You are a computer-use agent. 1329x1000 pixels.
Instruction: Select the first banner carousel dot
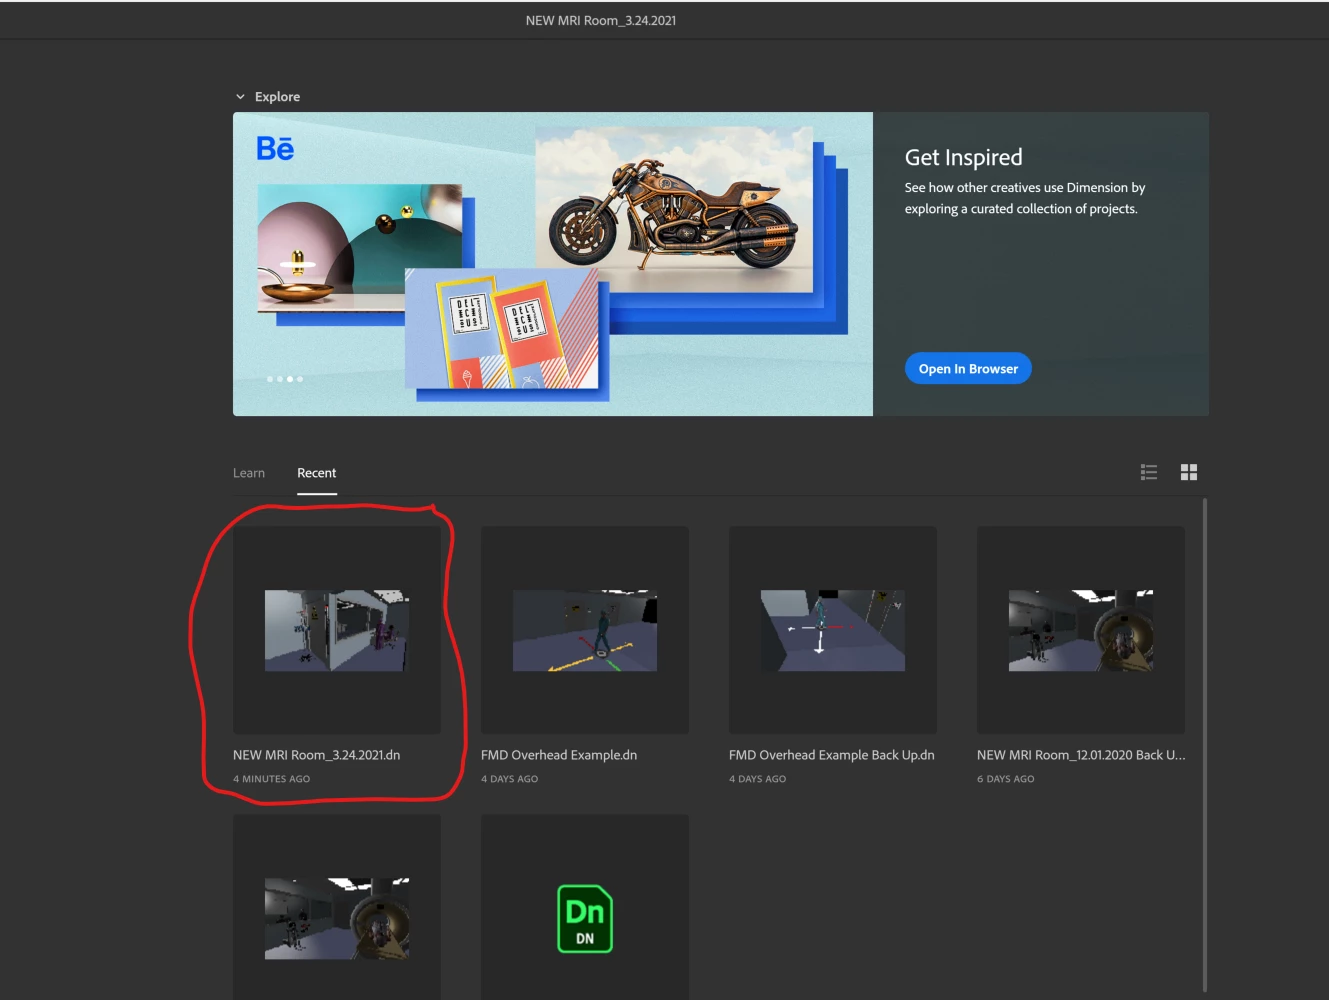[270, 379]
